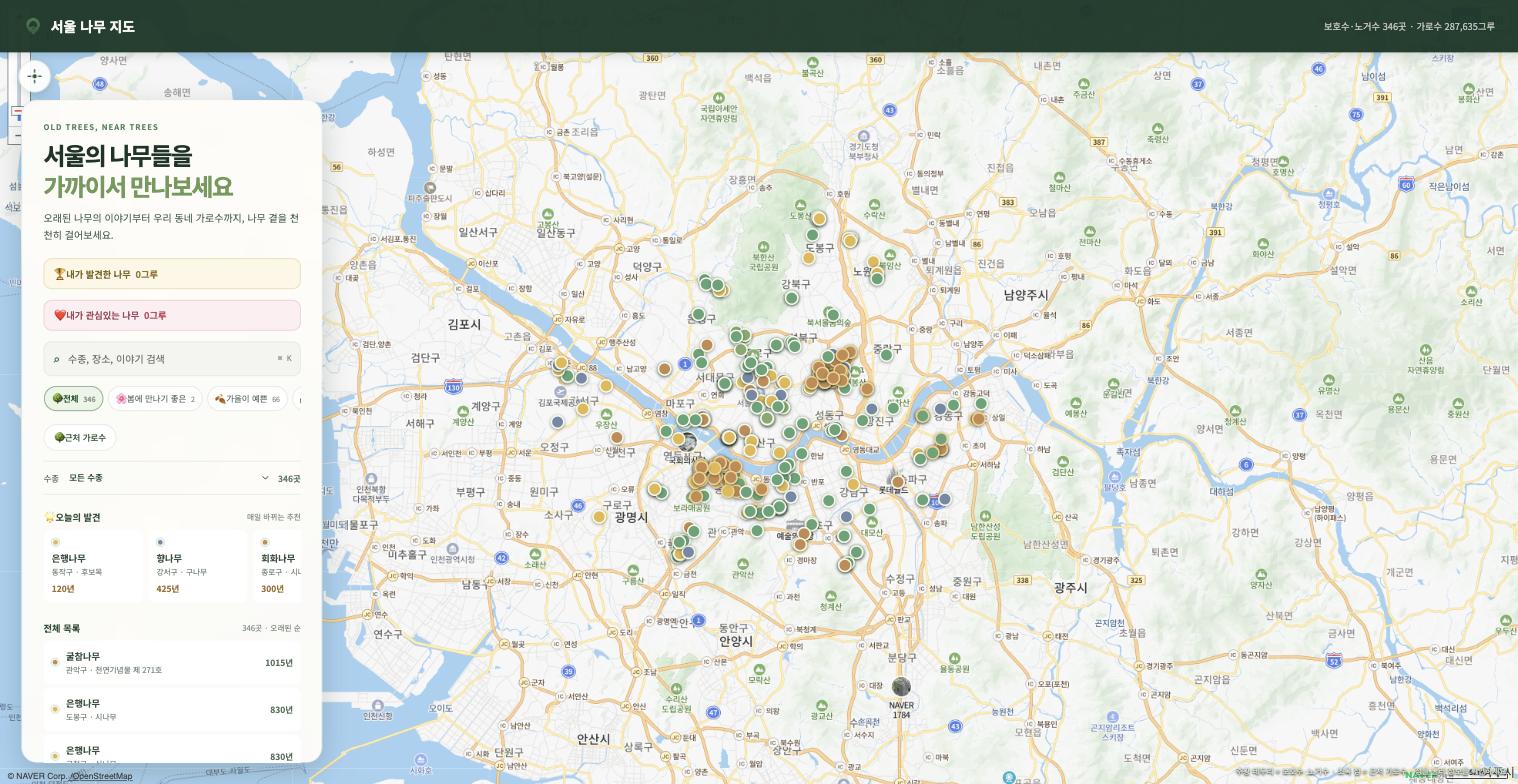
Task: Select brown tree marker left of 상일 label
Action: coord(978,418)
